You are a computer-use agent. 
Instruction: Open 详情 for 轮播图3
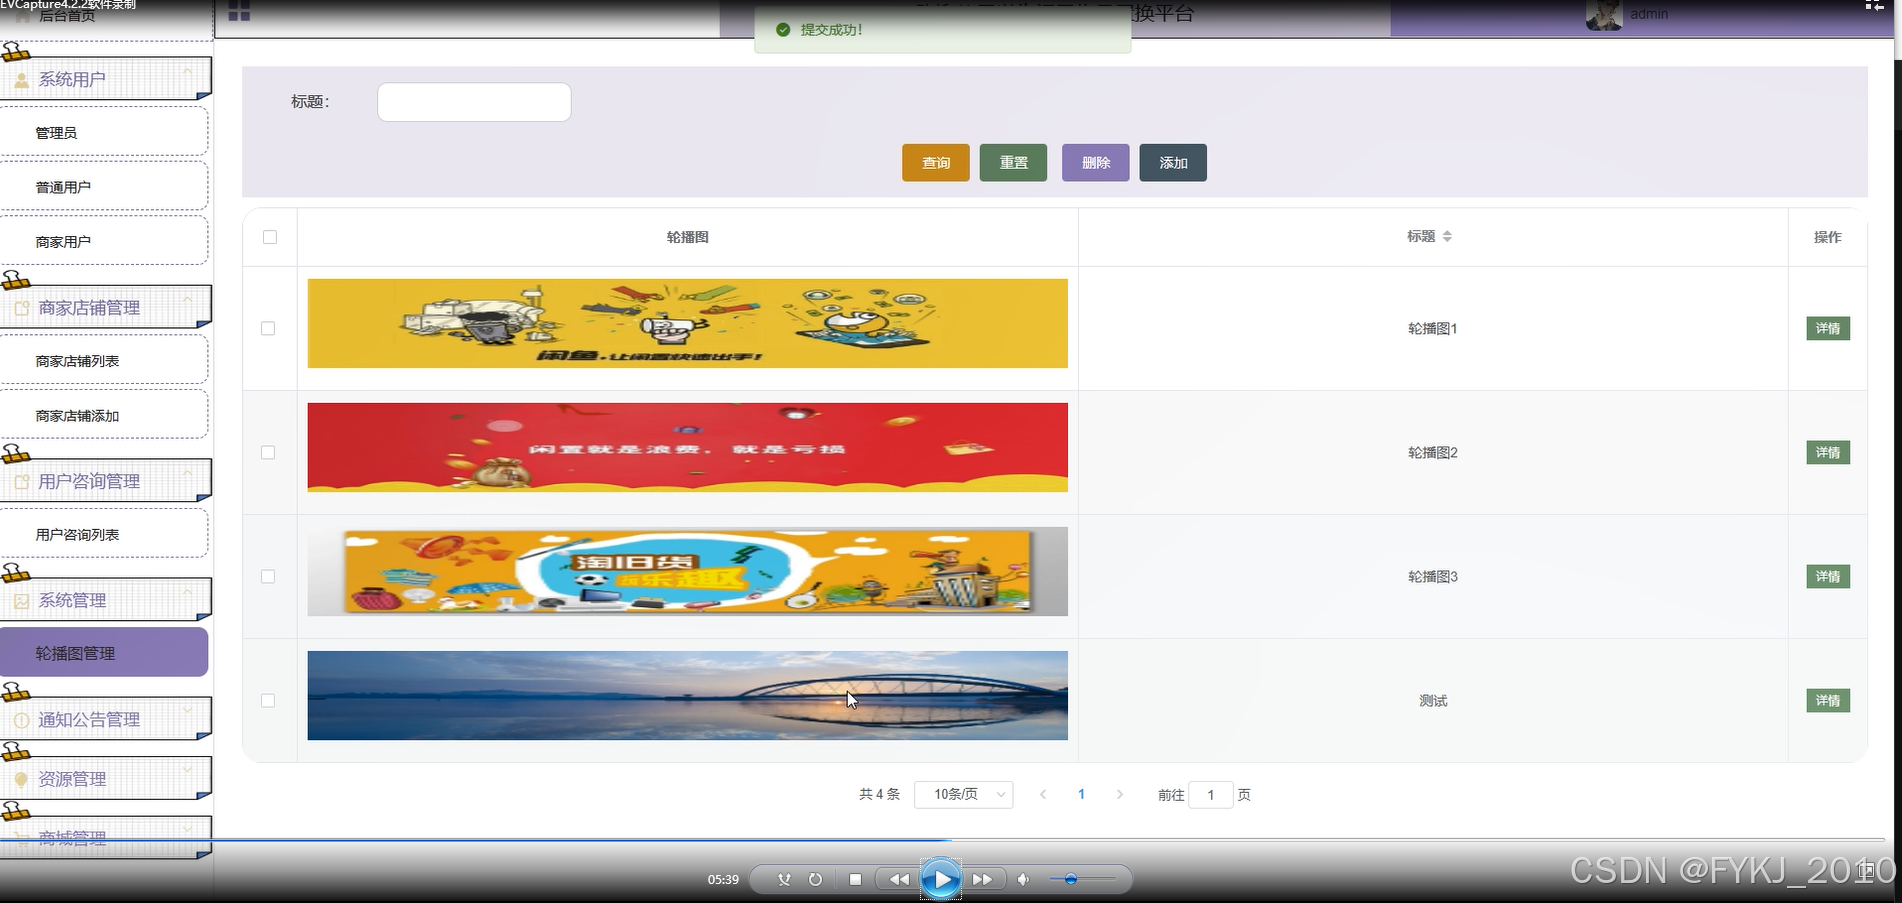coord(1828,576)
